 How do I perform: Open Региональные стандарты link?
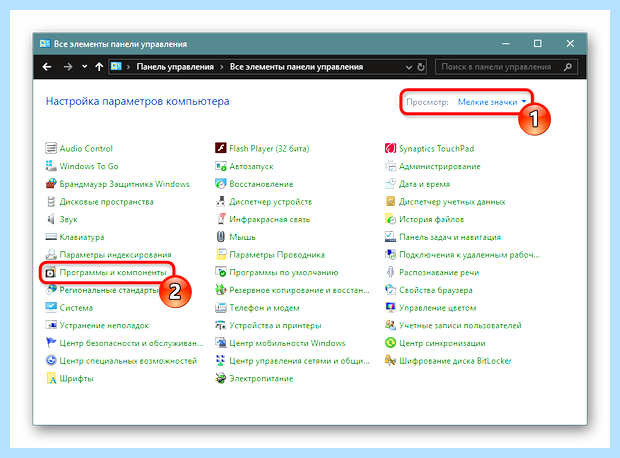tap(109, 290)
